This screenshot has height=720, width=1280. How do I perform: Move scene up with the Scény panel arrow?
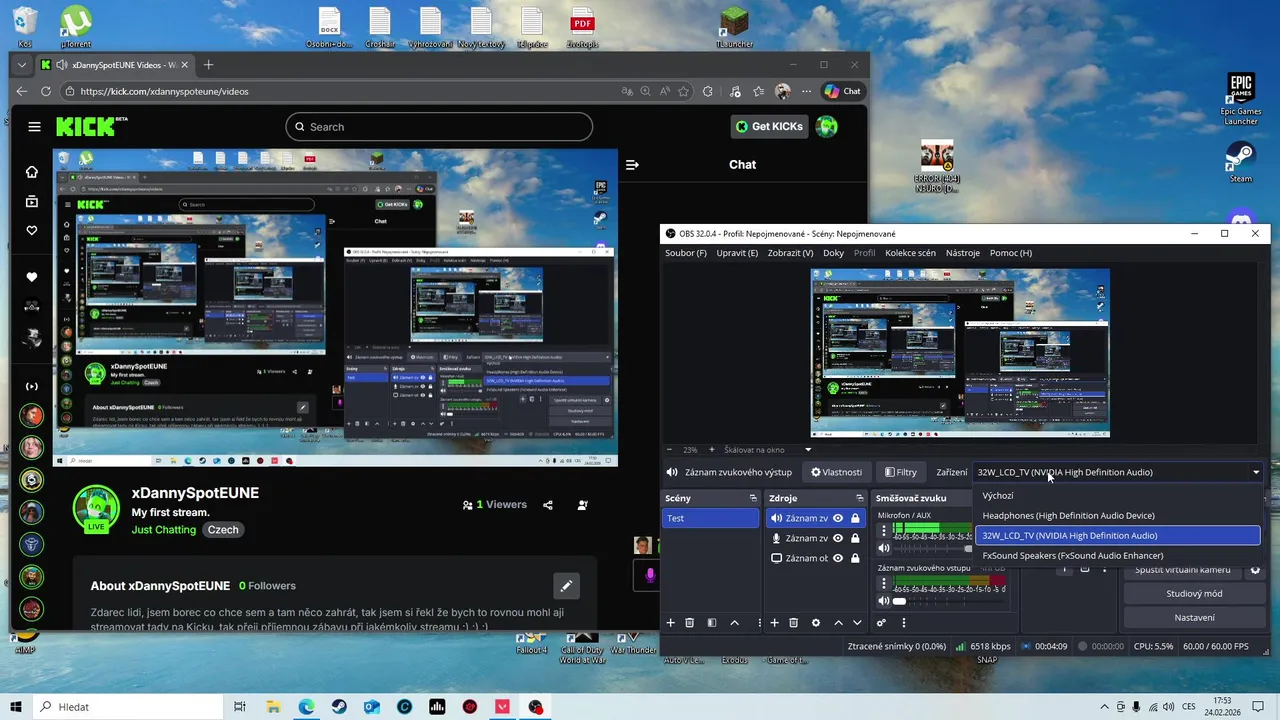coord(734,623)
